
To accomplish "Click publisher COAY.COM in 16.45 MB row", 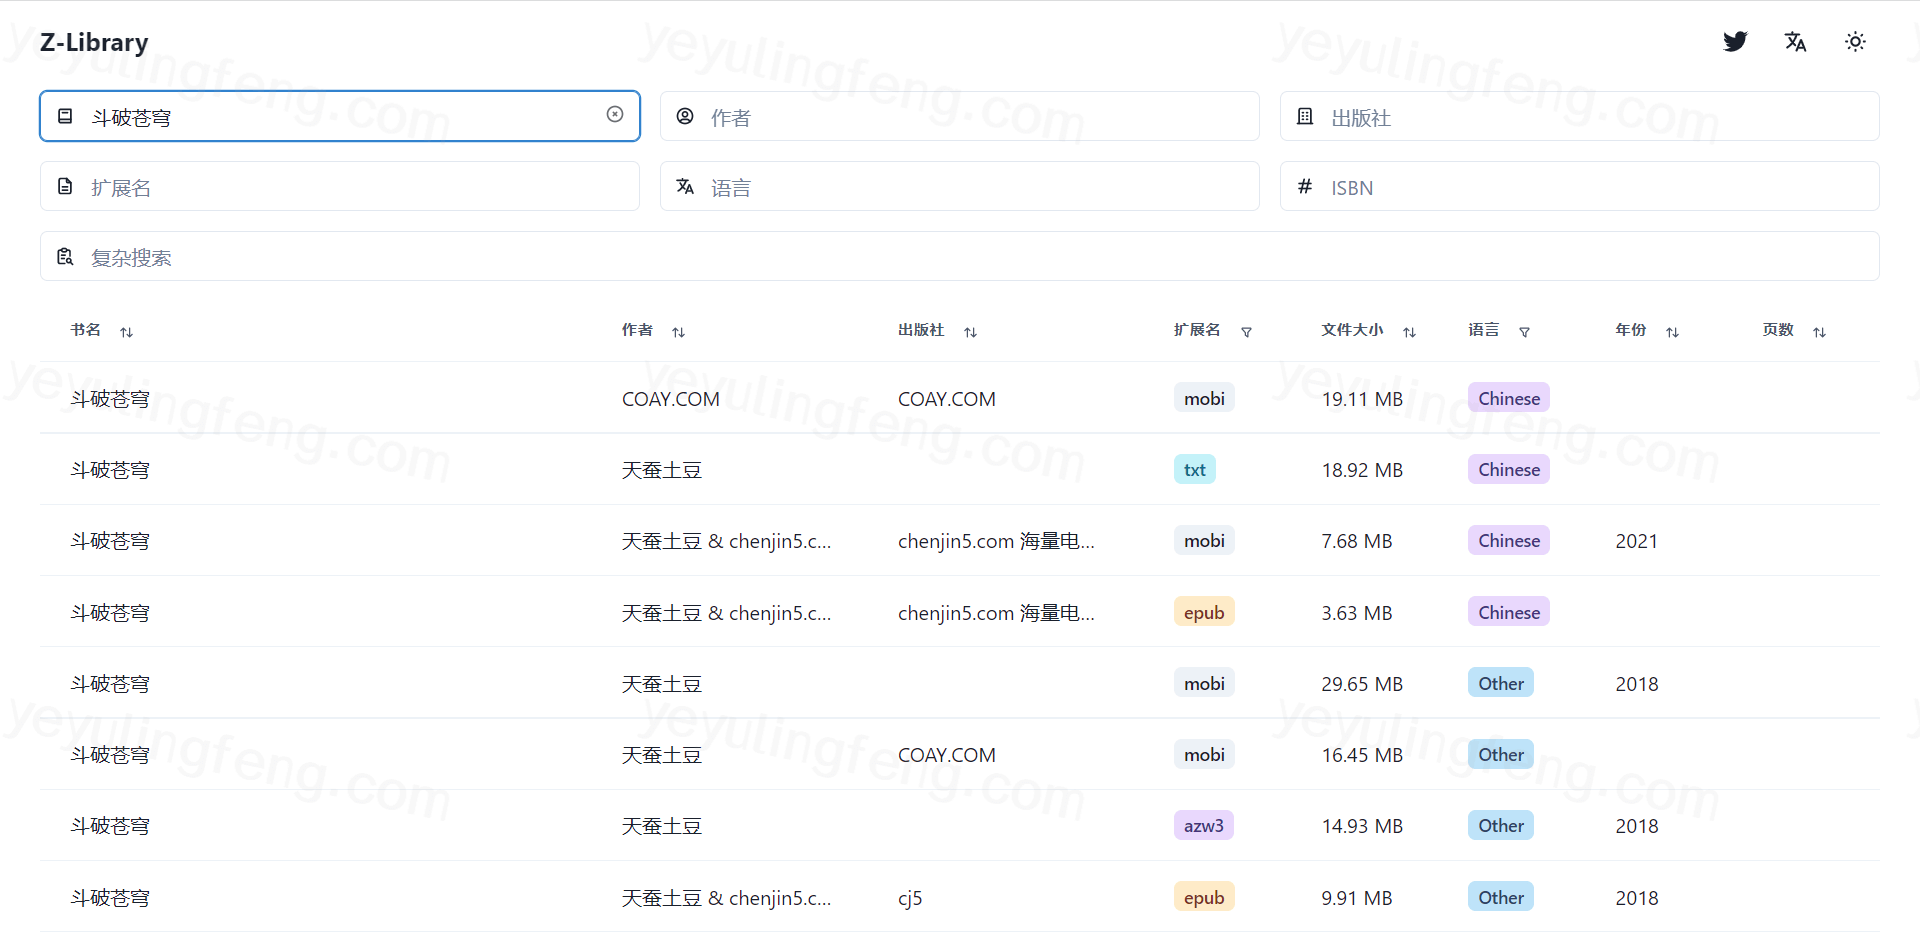I will pyautogui.click(x=947, y=755).
